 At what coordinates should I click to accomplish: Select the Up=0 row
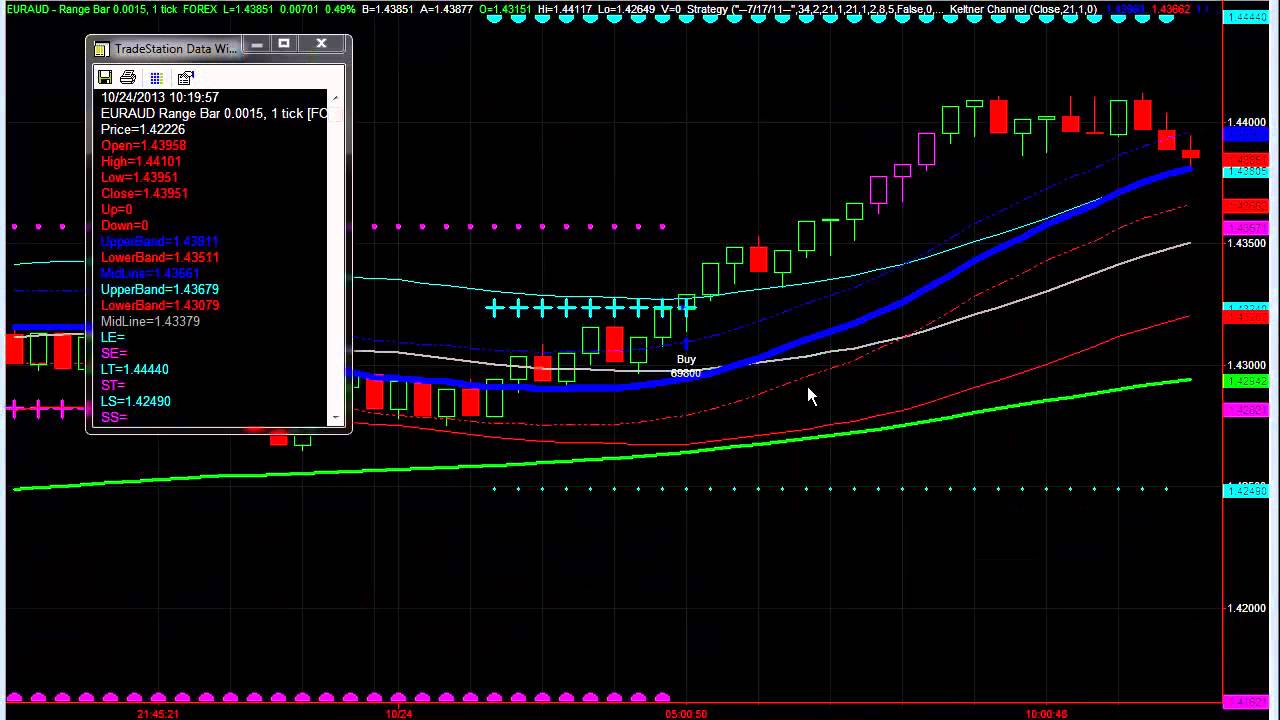[117, 209]
